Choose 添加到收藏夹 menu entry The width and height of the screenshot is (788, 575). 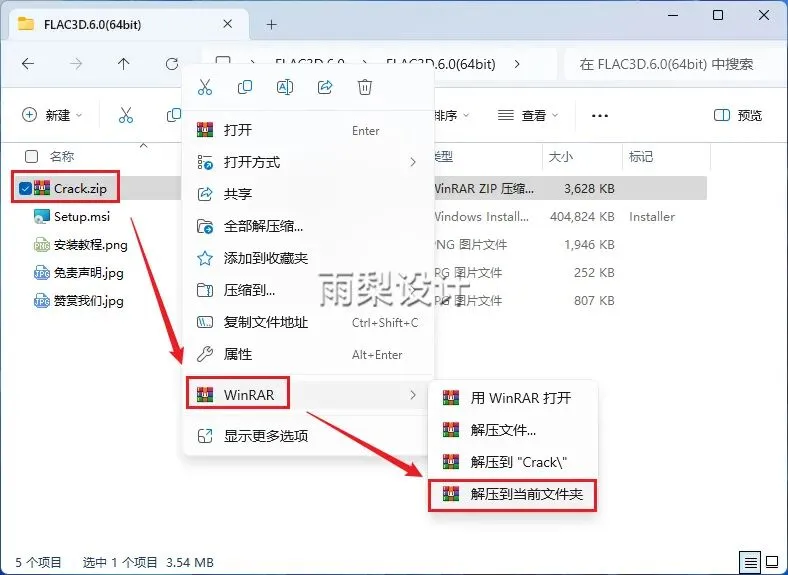click(x=308, y=258)
